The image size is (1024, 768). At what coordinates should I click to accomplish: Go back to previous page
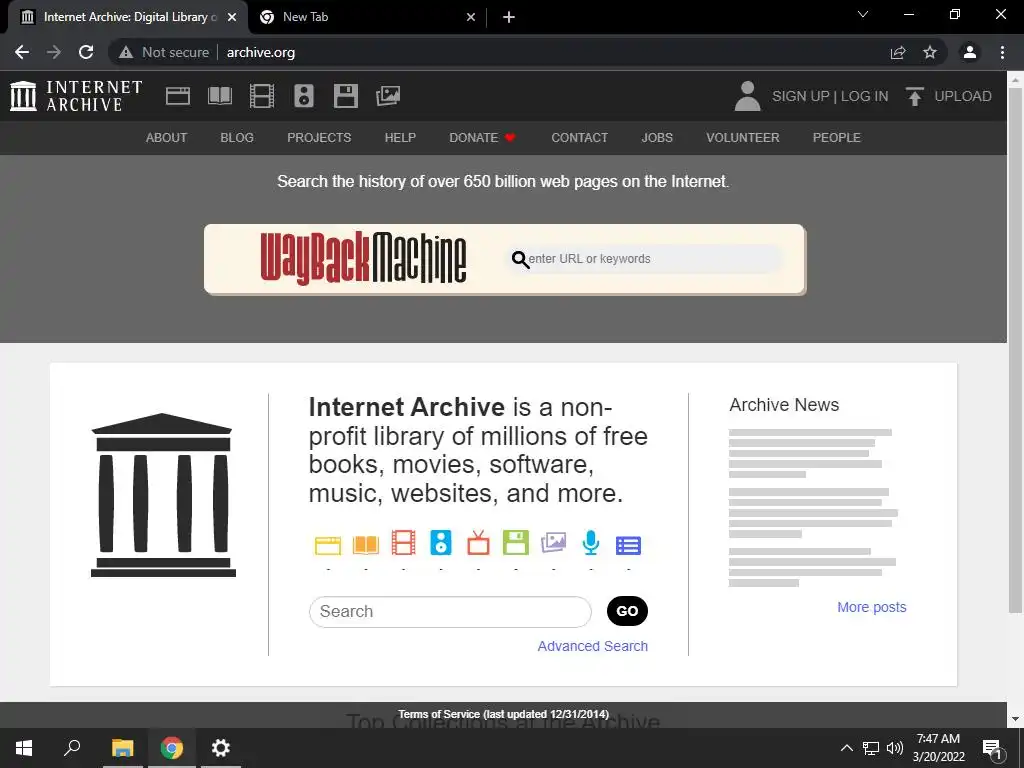point(22,52)
